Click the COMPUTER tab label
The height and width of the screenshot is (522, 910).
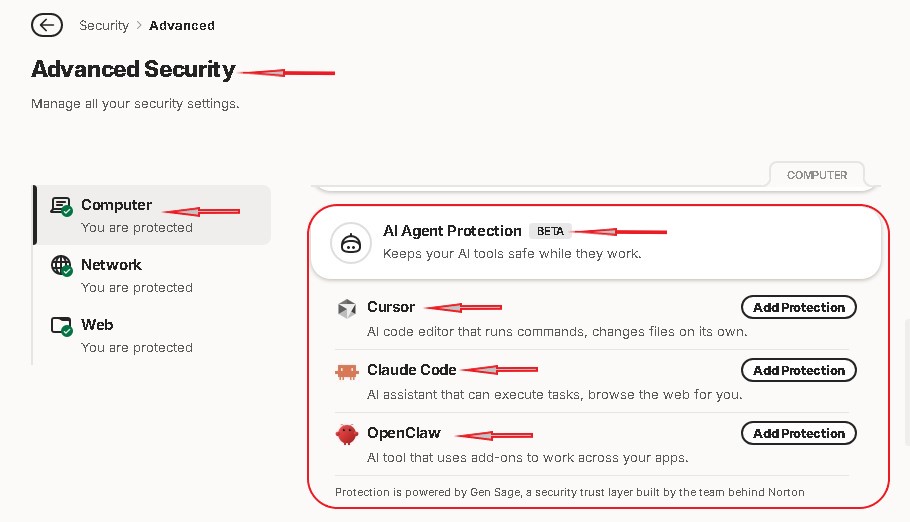[817, 175]
